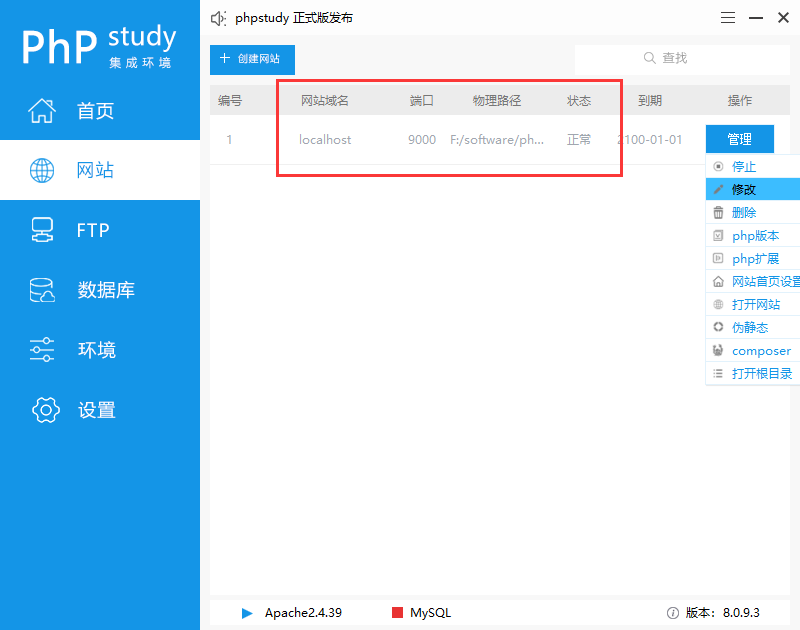The height and width of the screenshot is (630, 800).
Task: Open the hamburger menu at top right
Action: tap(727, 17)
